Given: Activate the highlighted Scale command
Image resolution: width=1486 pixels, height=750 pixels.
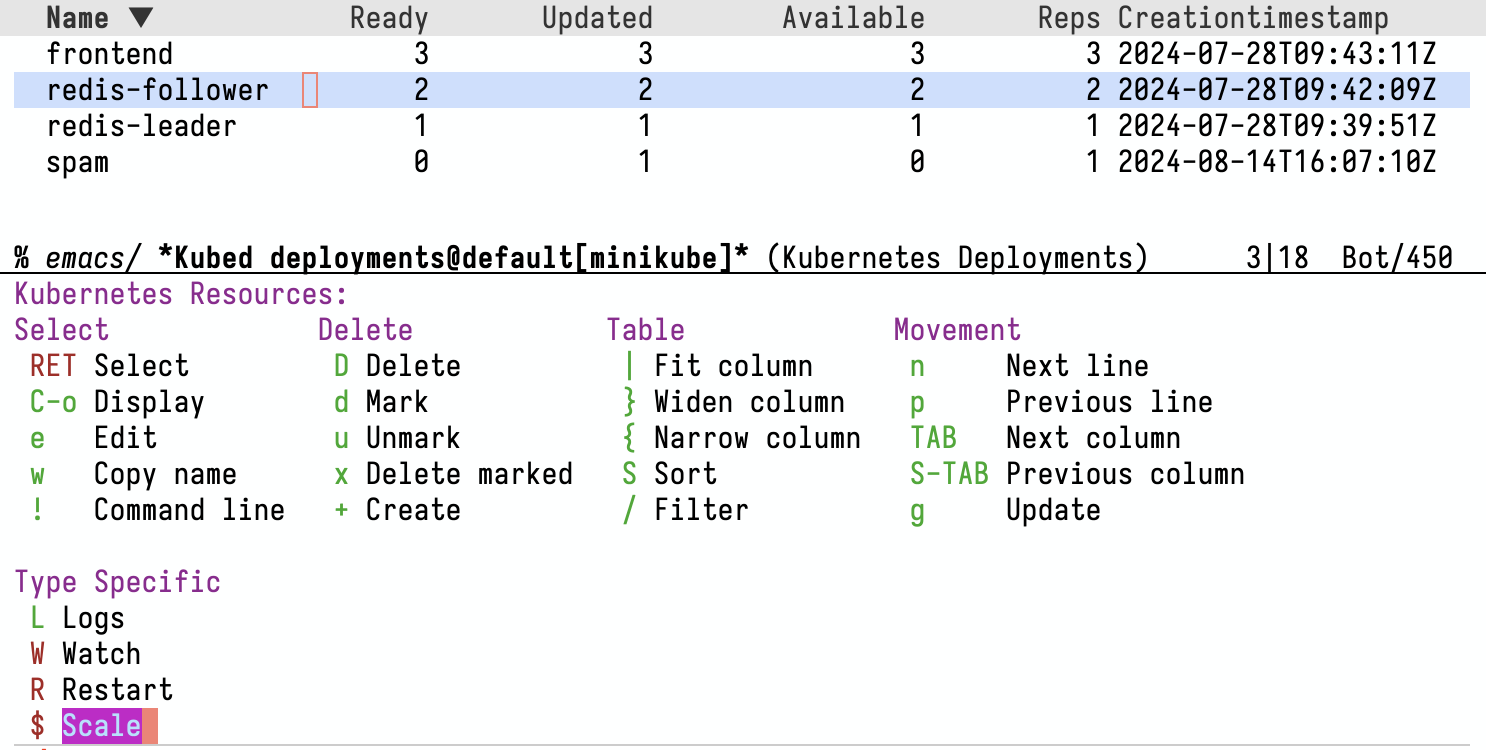Looking at the screenshot, I should tap(102, 725).
